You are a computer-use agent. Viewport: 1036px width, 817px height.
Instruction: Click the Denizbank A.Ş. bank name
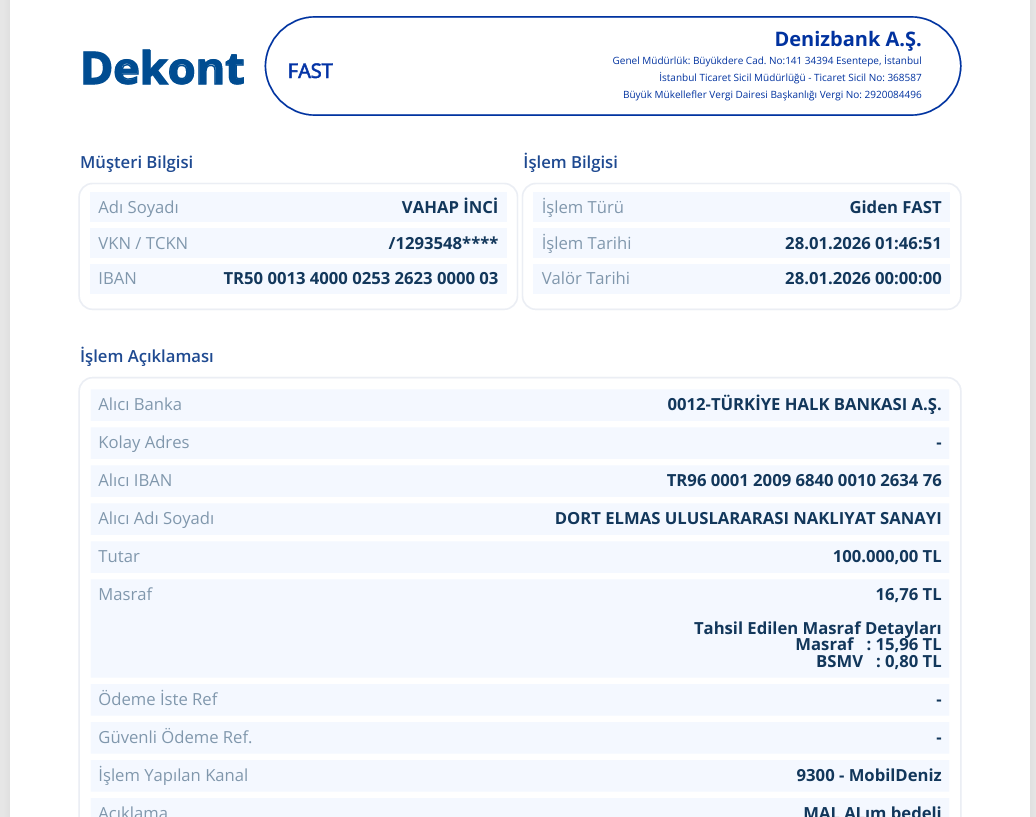coord(848,40)
